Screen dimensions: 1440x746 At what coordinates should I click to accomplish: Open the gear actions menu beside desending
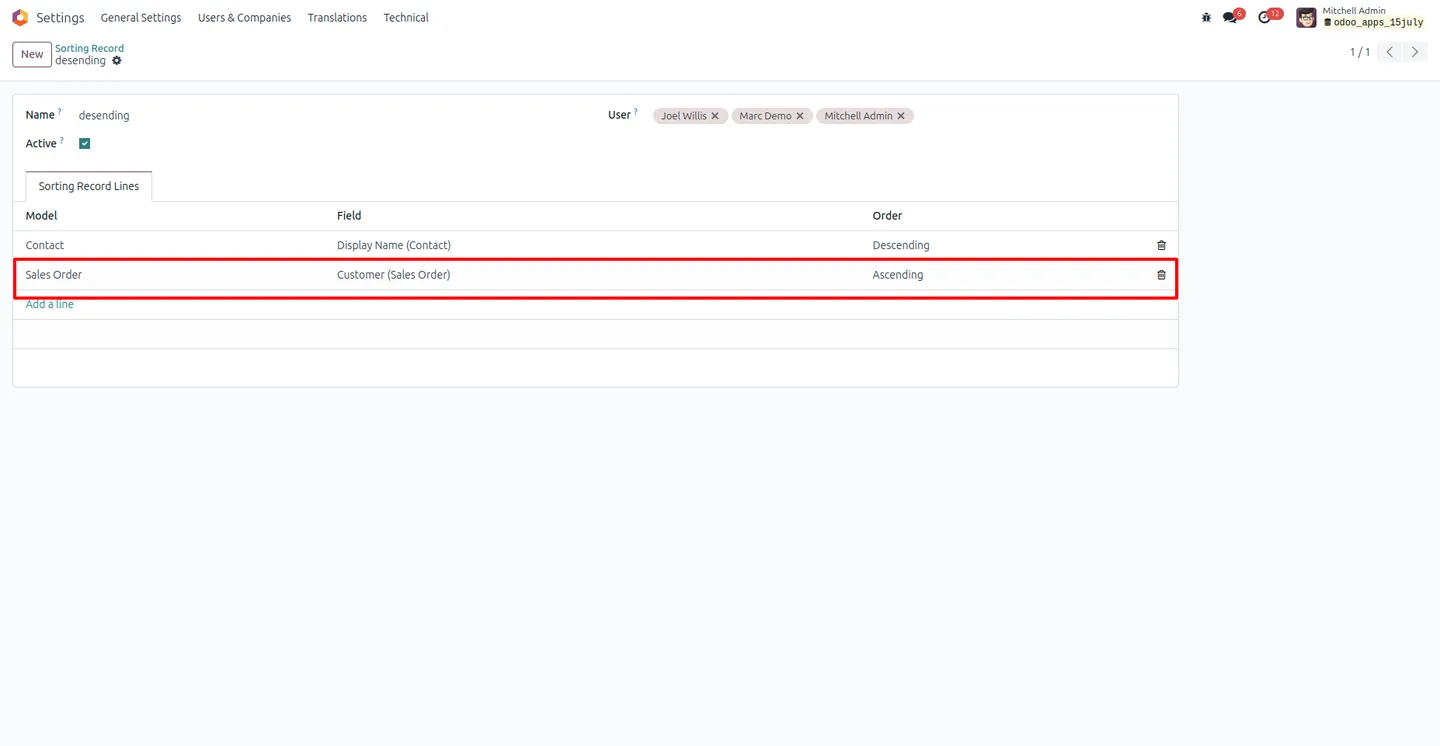pyautogui.click(x=117, y=61)
